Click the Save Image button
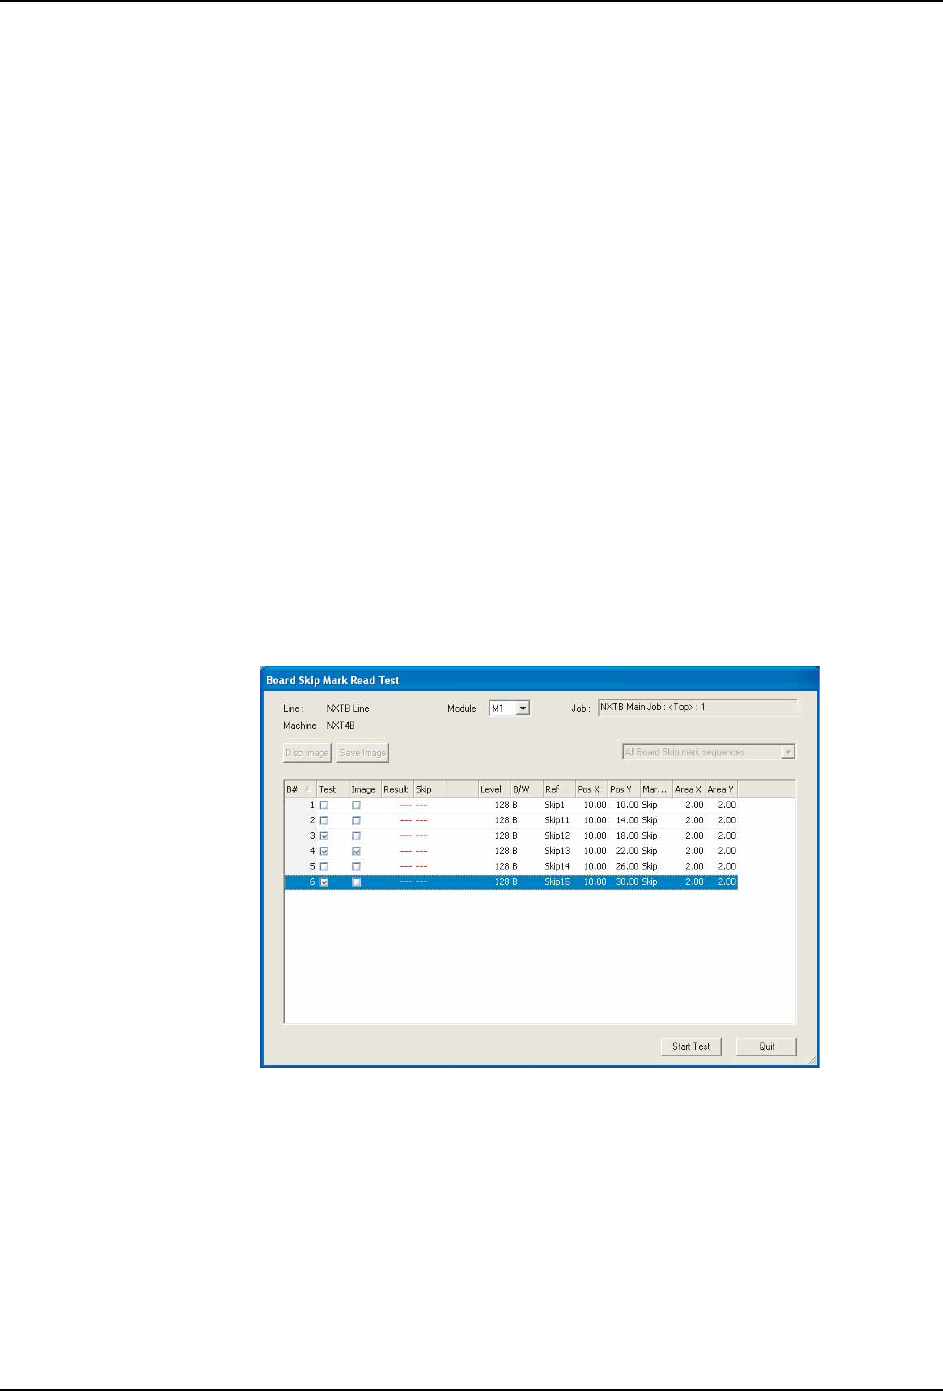The height and width of the screenshot is (1391, 943). (x=363, y=753)
